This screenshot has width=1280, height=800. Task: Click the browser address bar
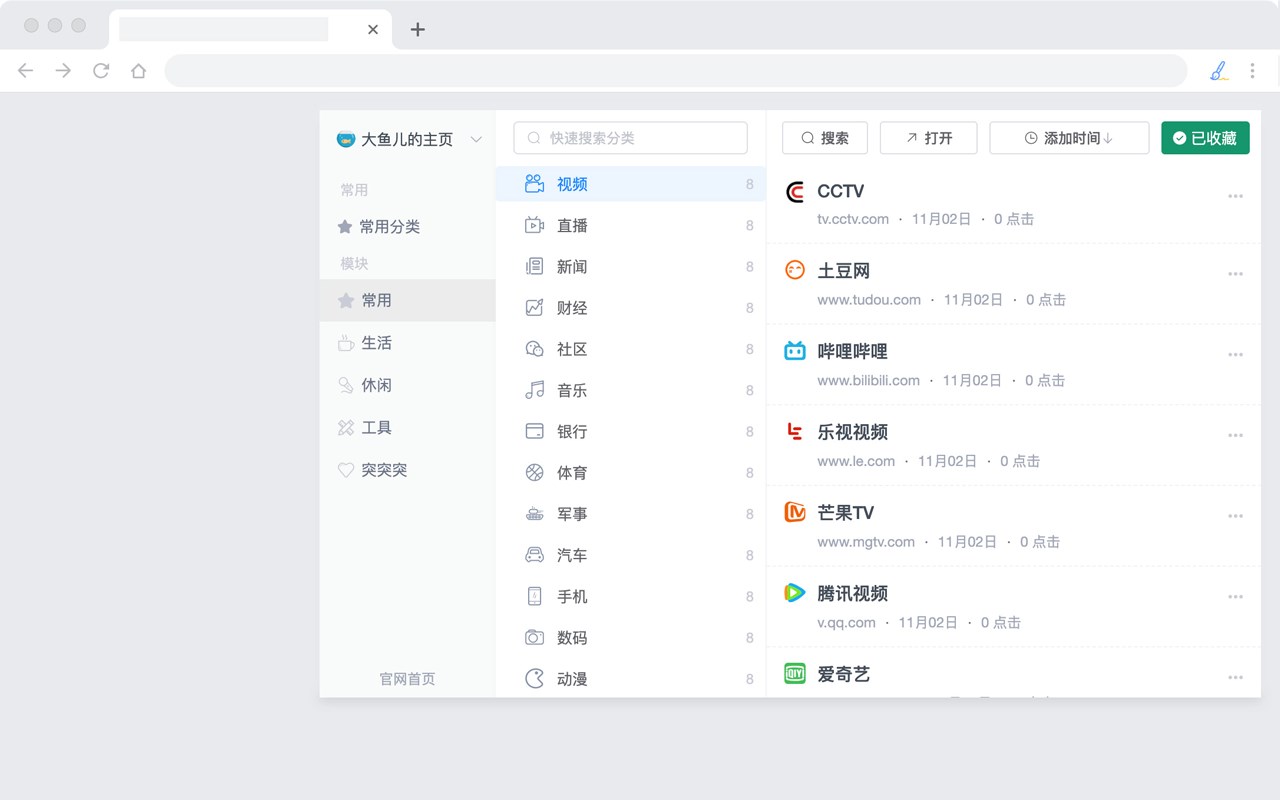(x=676, y=71)
